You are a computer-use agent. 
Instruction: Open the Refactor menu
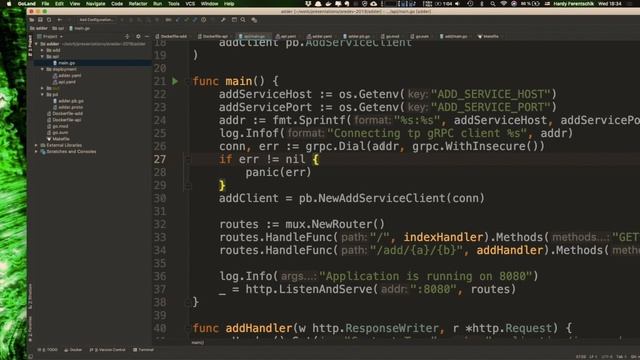138,4
